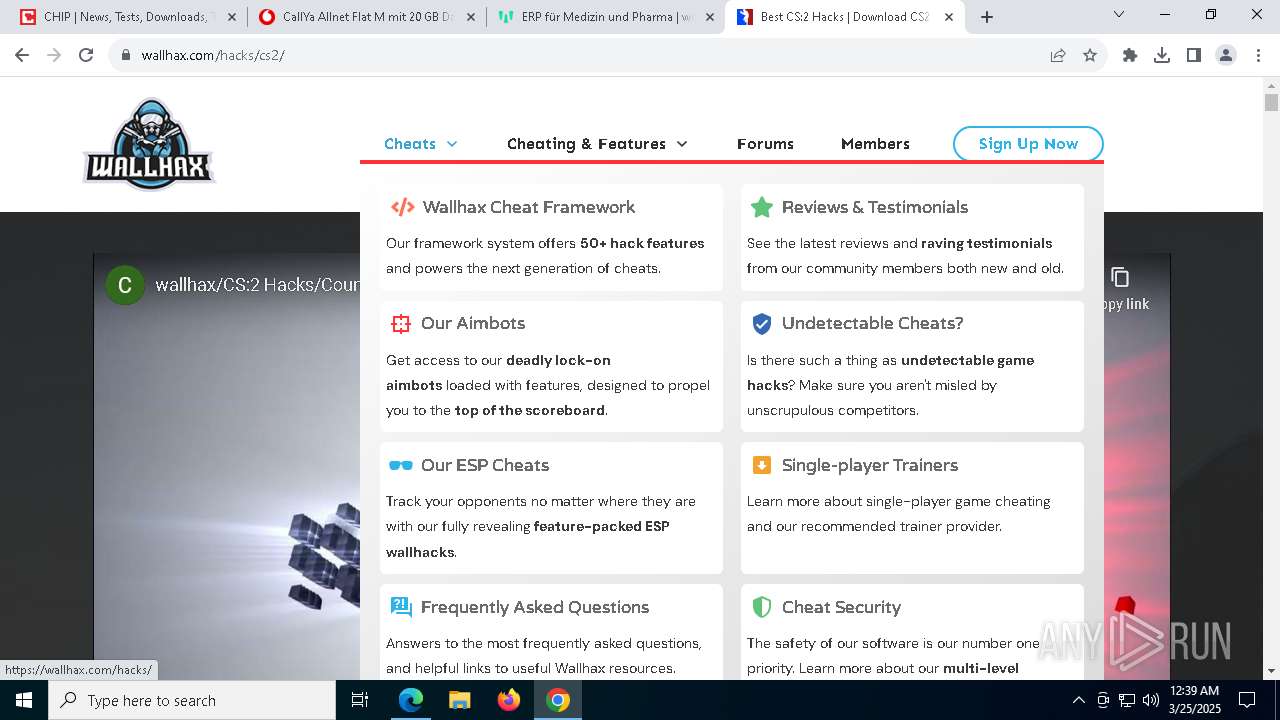Toggle the browser side panel
Image resolution: width=1280 pixels, height=720 pixels.
click(1194, 55)
